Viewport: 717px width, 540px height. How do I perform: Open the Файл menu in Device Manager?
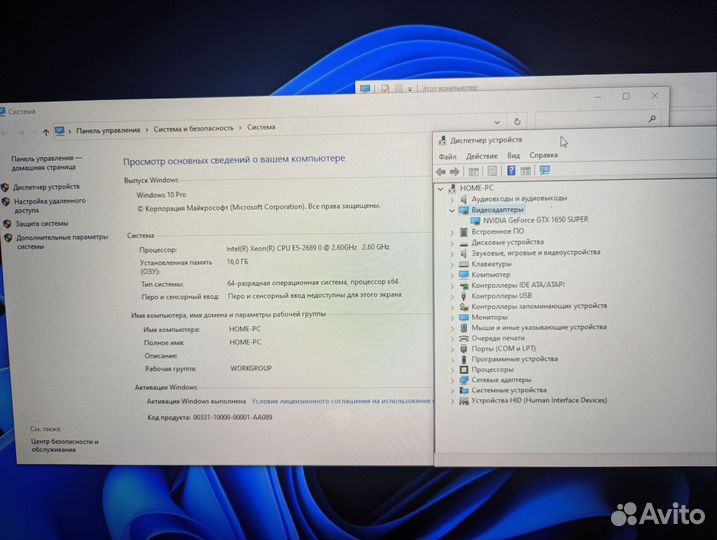(447, 156)
